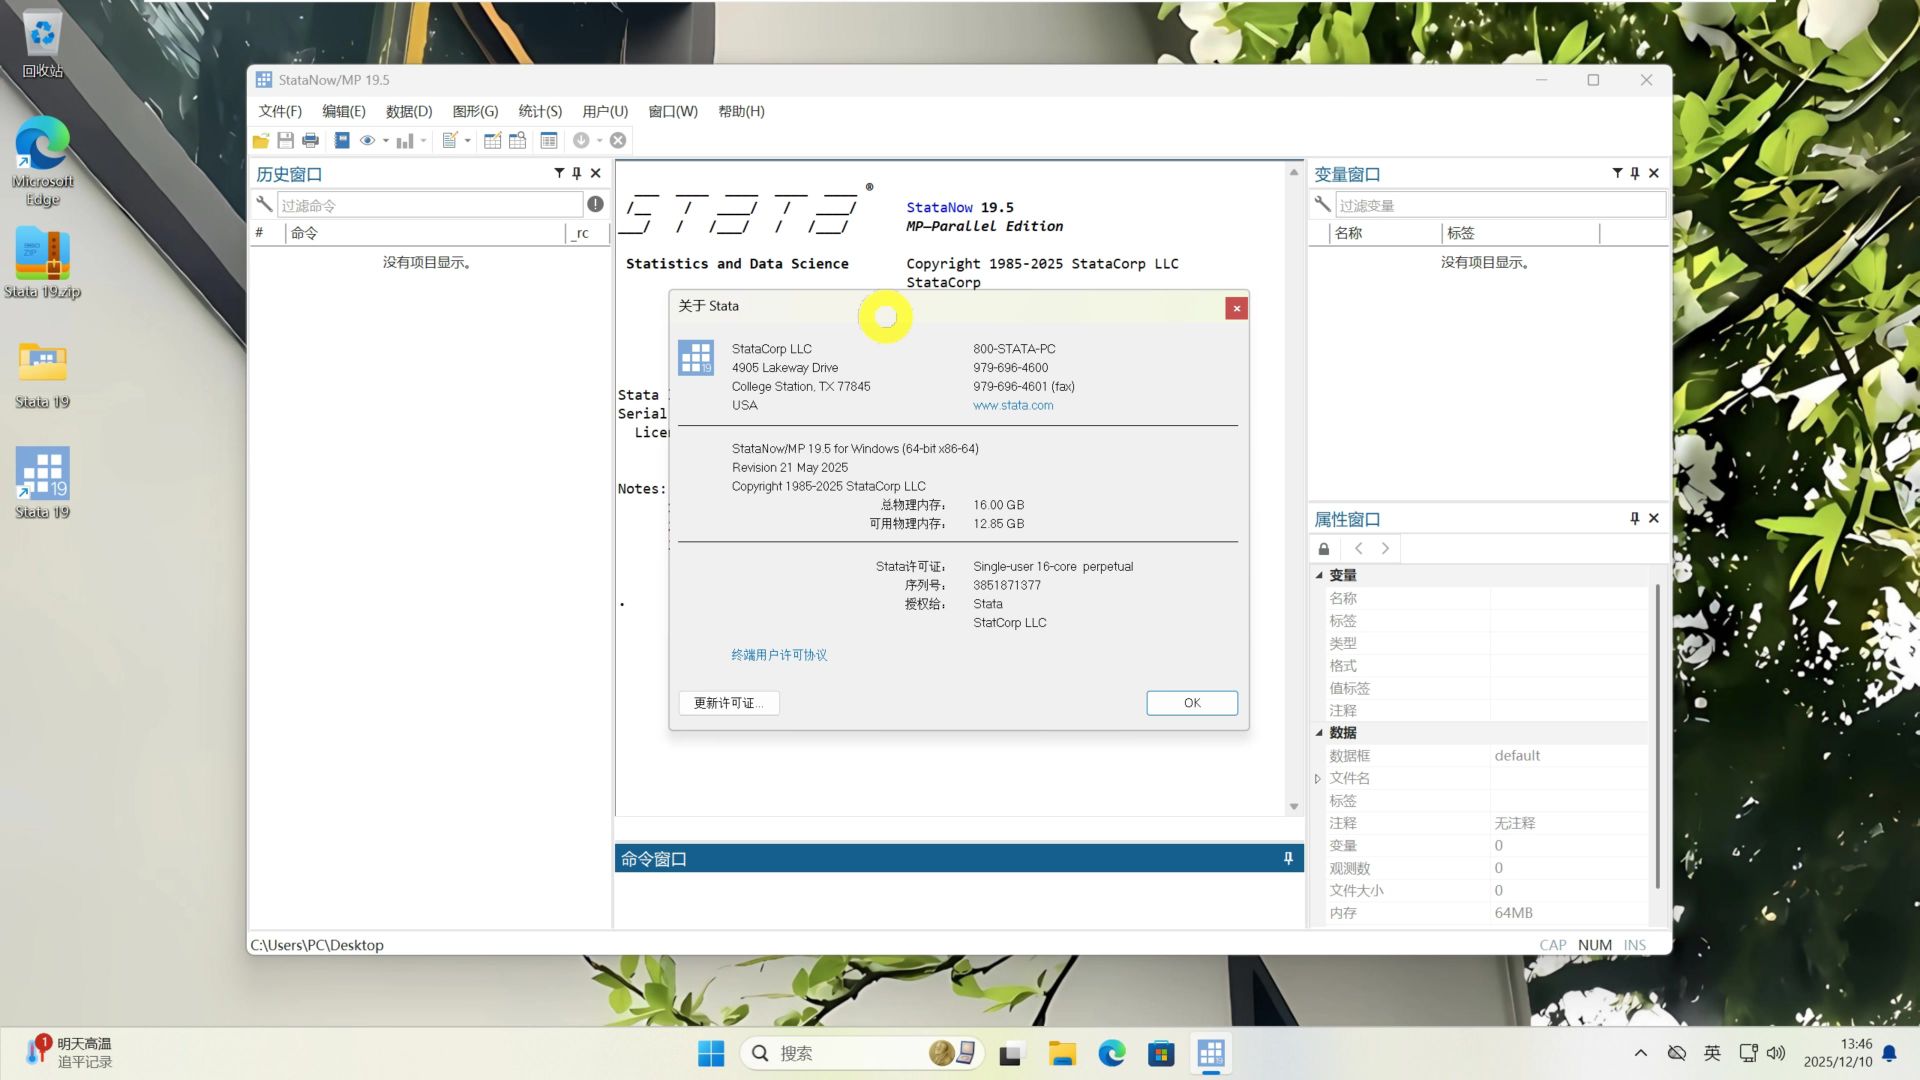Click the Results window scroll down arrow

tap(1293, 806)
